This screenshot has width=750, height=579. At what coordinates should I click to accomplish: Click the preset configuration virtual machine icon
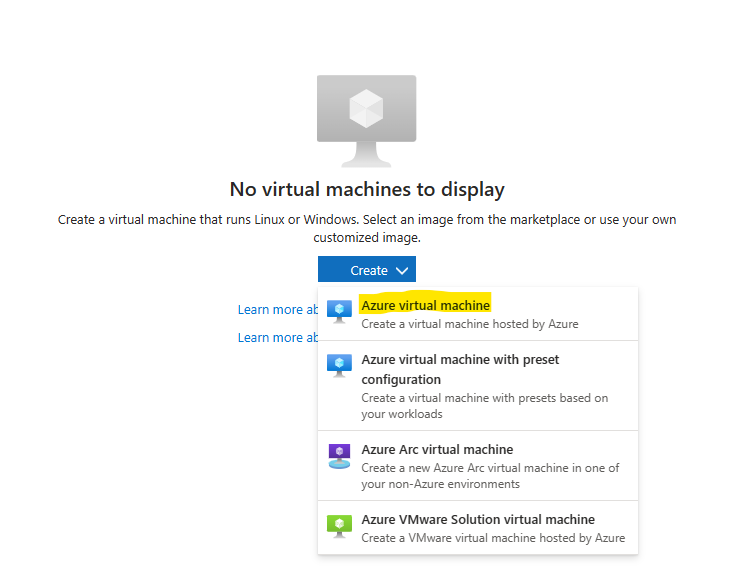point(339,366)
